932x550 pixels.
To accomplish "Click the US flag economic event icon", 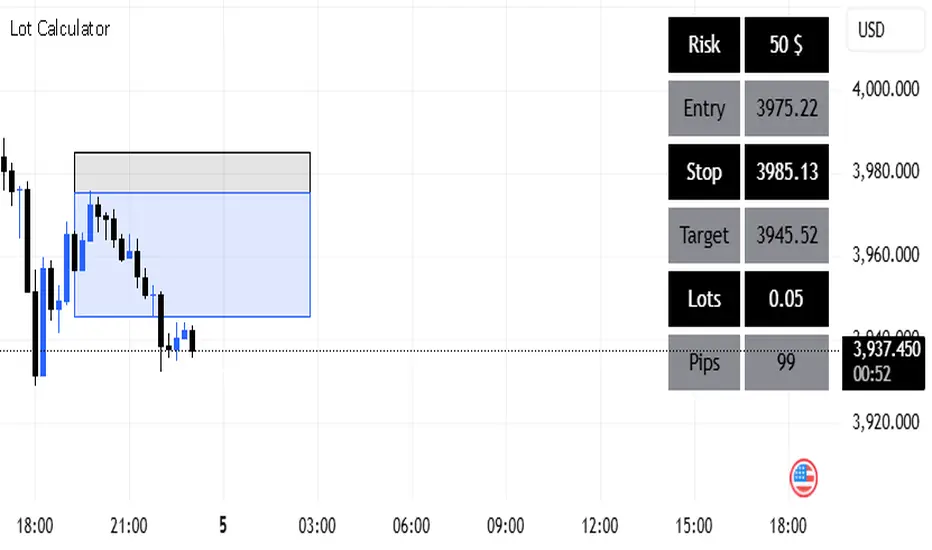I will pos(804,477).
